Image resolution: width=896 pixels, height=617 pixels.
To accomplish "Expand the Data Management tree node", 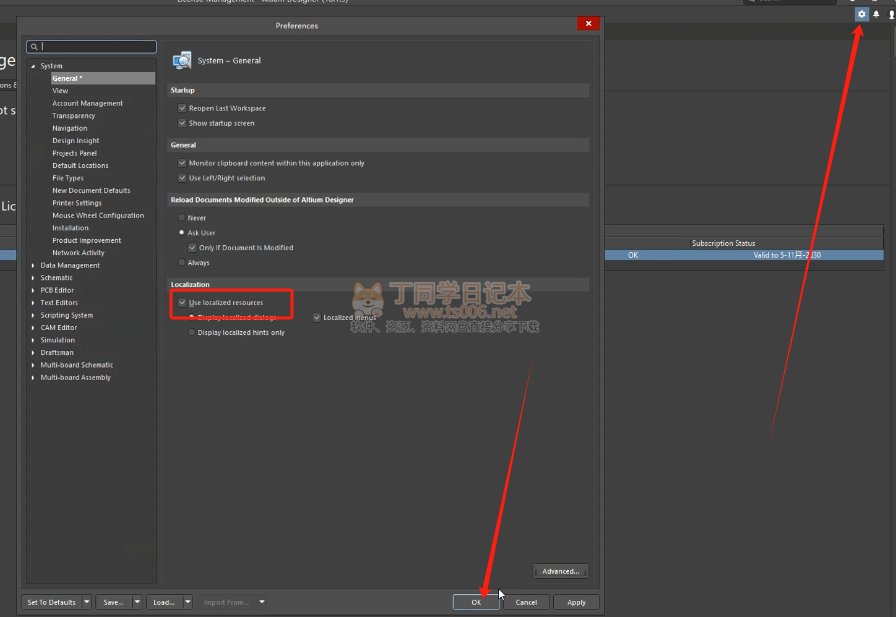I will pyautogui.click(x=33, y=266).
